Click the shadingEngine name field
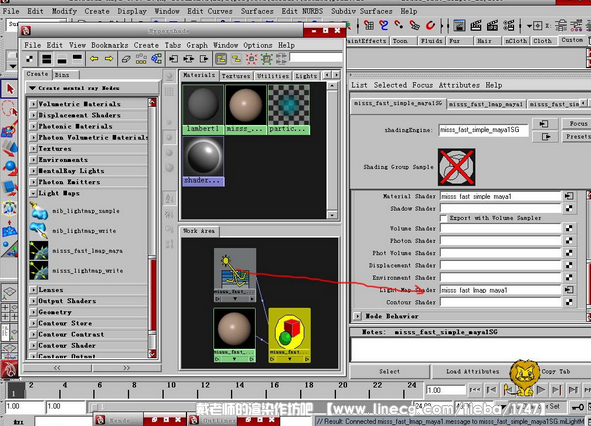This screenshot has height=426, width=591. click(x=483, y=130)
